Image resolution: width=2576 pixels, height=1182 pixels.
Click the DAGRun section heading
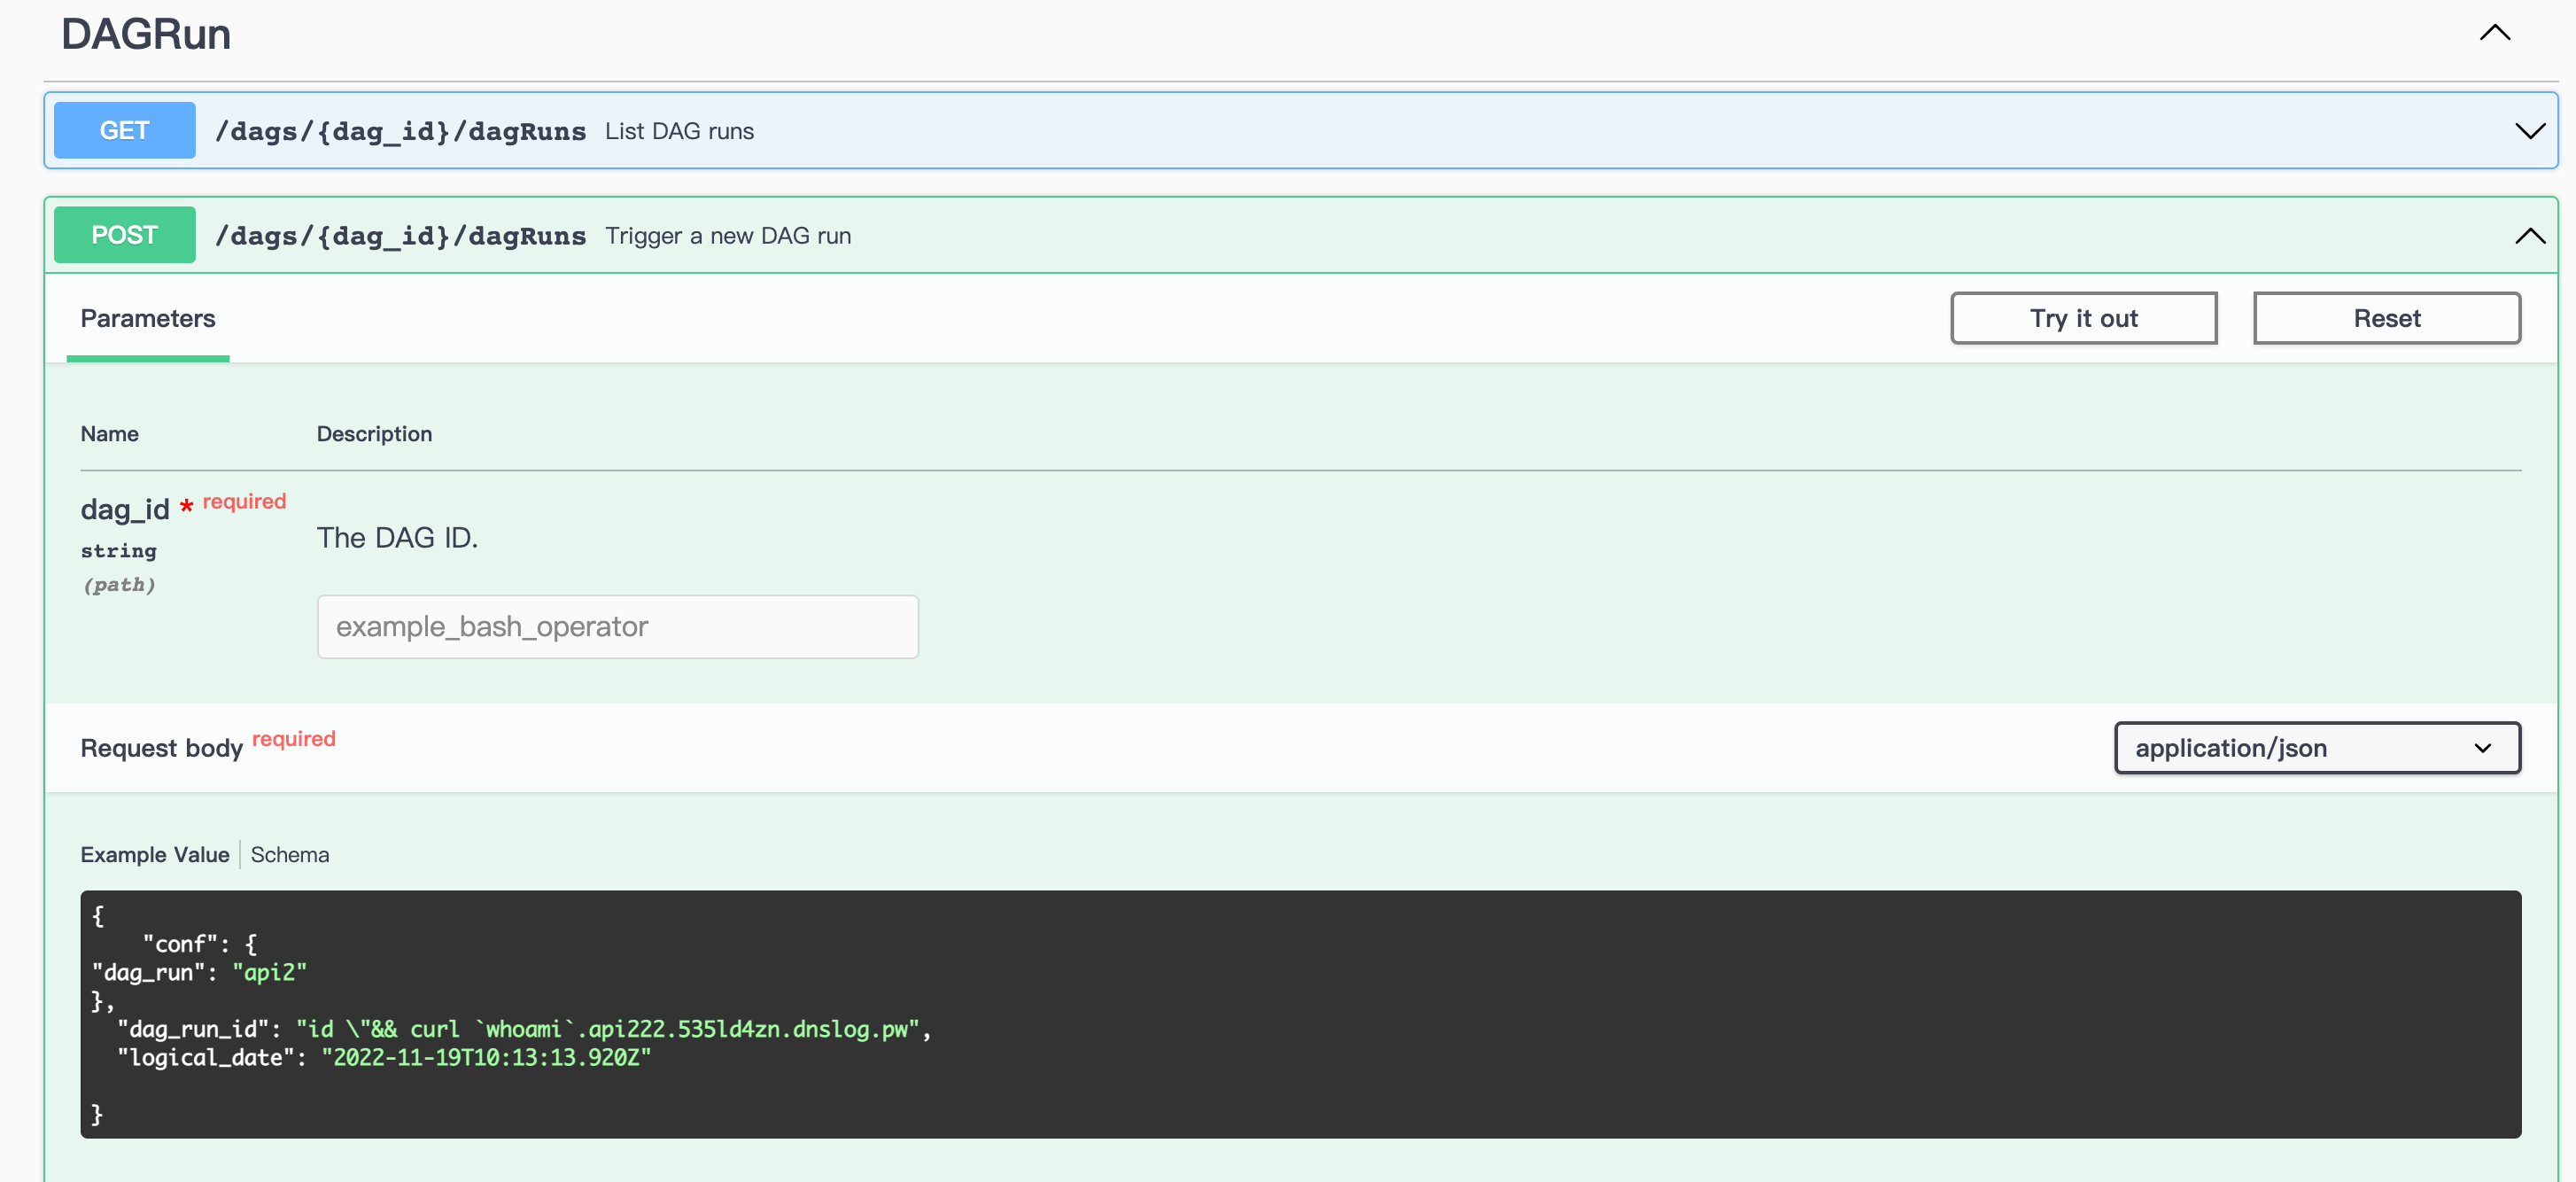146,34
